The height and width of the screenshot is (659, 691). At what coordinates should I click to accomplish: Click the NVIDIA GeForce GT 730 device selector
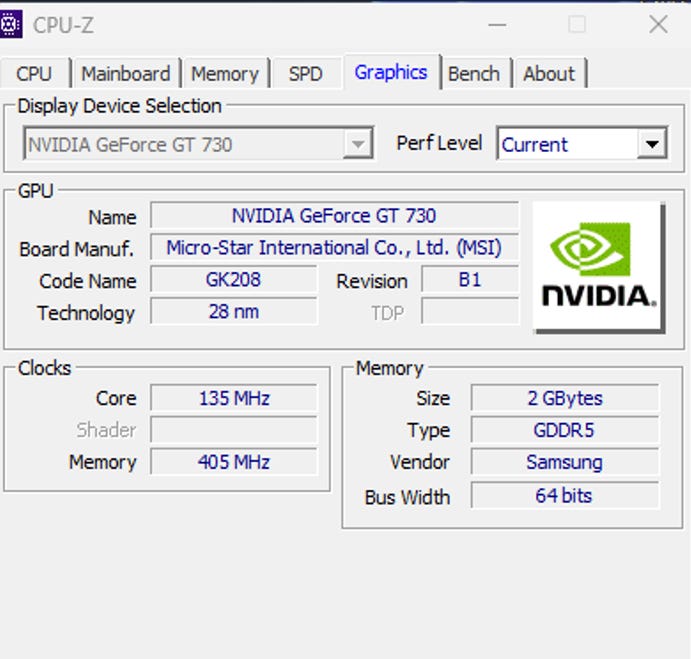(x=198, y=144)
